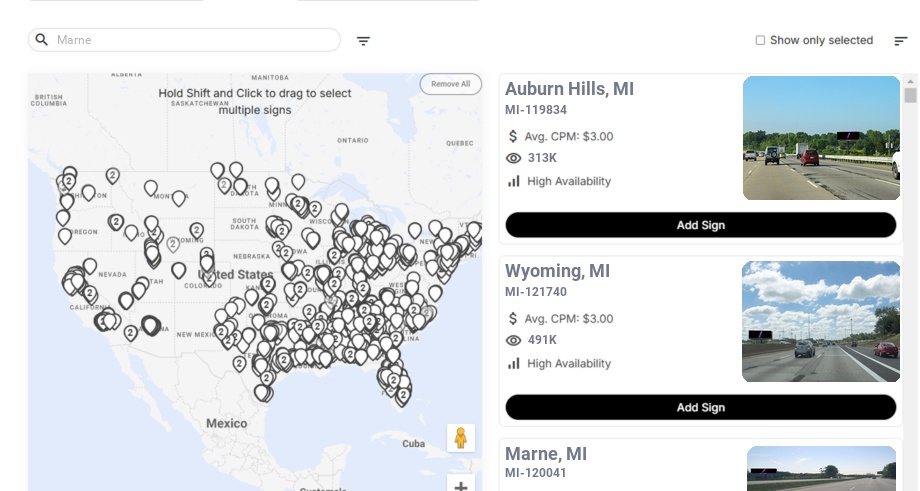
Task: Open the Auburn Hills, MI listing title
Action: [x=569, y=89]
